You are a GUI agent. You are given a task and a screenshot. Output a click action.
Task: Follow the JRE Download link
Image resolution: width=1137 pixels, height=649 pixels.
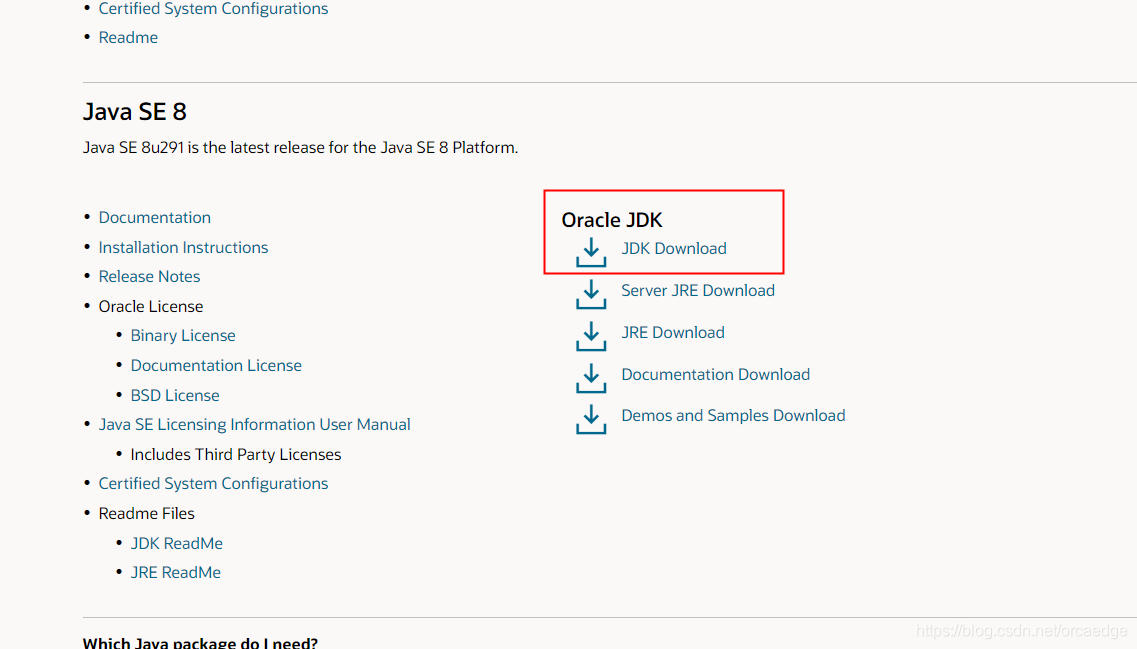[x=673, y=333]
